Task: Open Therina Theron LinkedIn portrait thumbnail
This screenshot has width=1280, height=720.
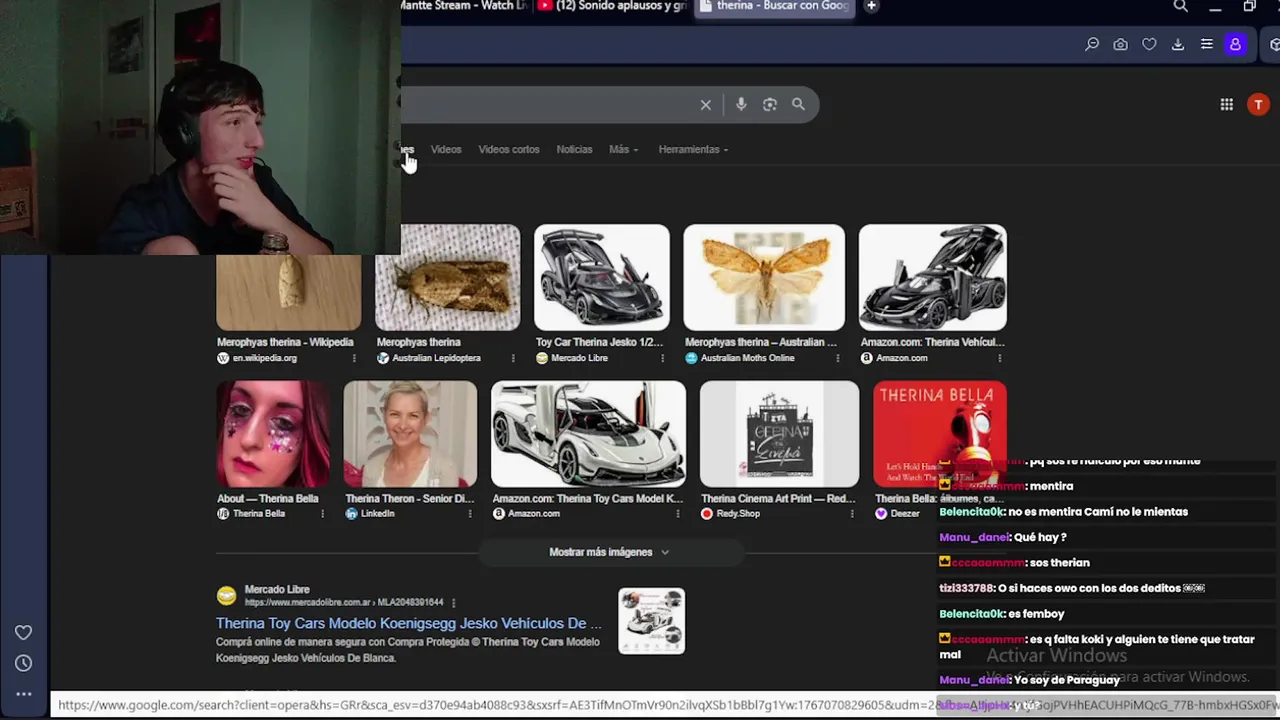Action: click(x=410, y=433)
